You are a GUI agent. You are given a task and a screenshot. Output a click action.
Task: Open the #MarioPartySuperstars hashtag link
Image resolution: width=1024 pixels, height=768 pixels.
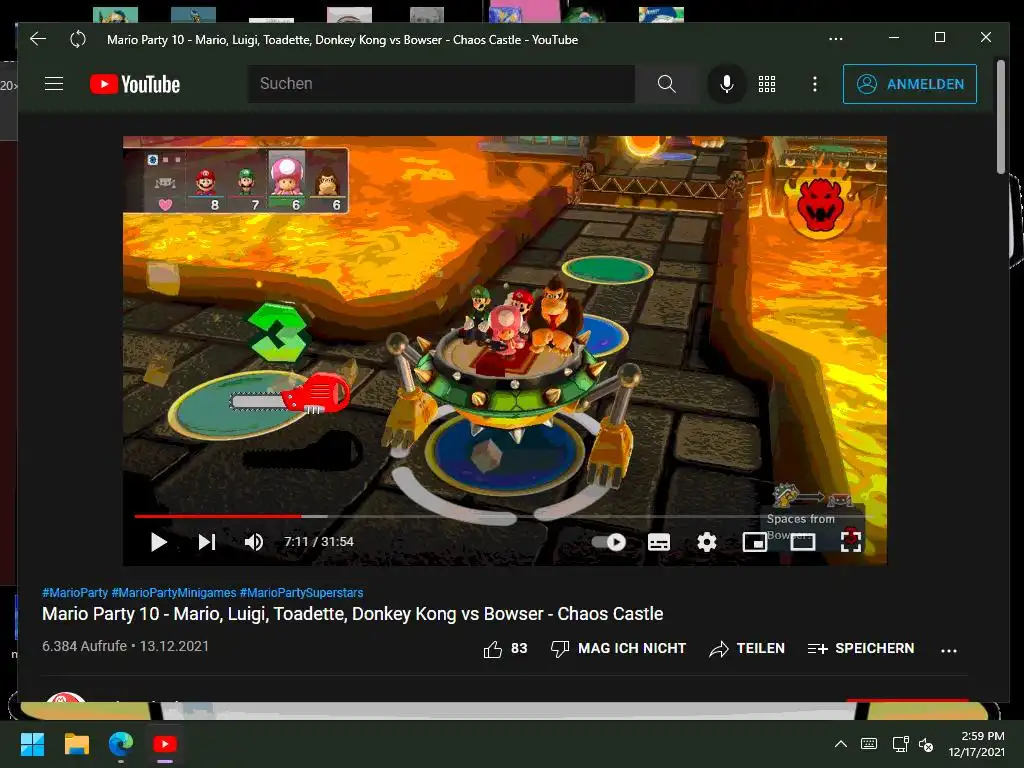pos(301,593)
